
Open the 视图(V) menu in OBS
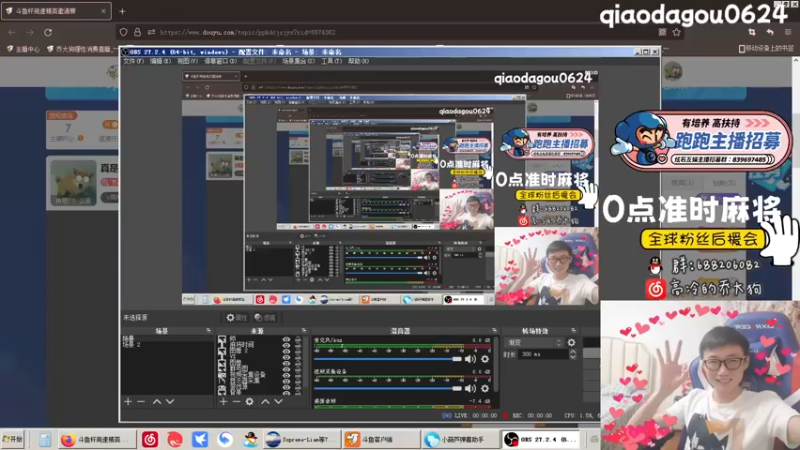click(x=187, y=61)
